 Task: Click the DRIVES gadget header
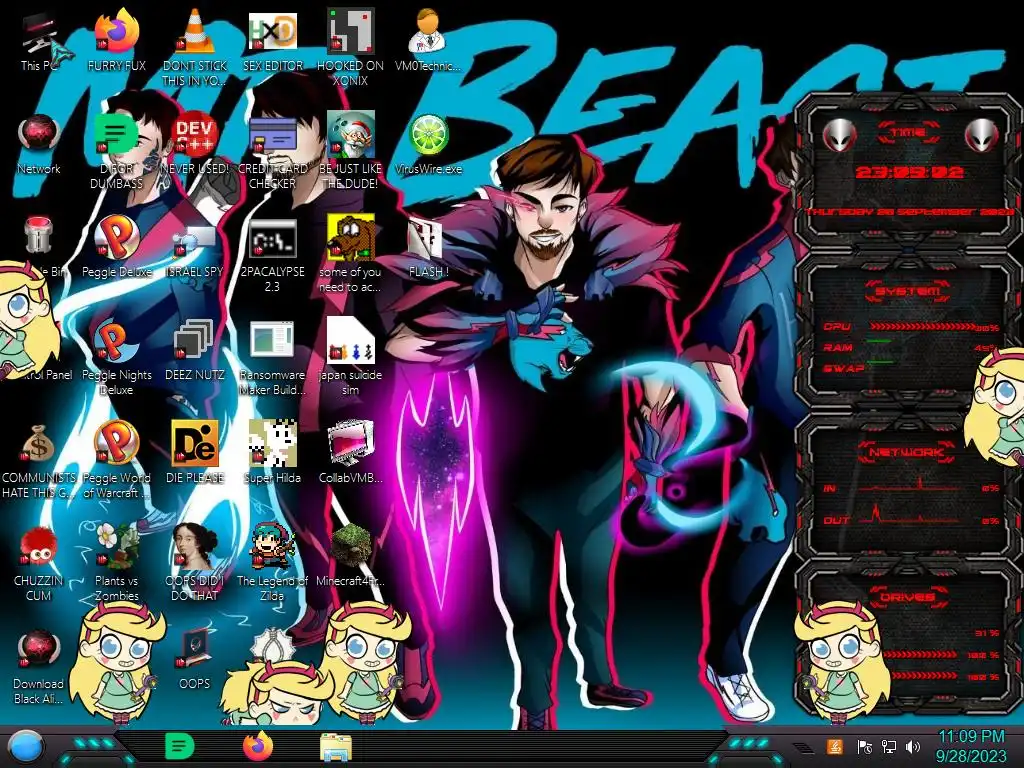tap(908, 597)
